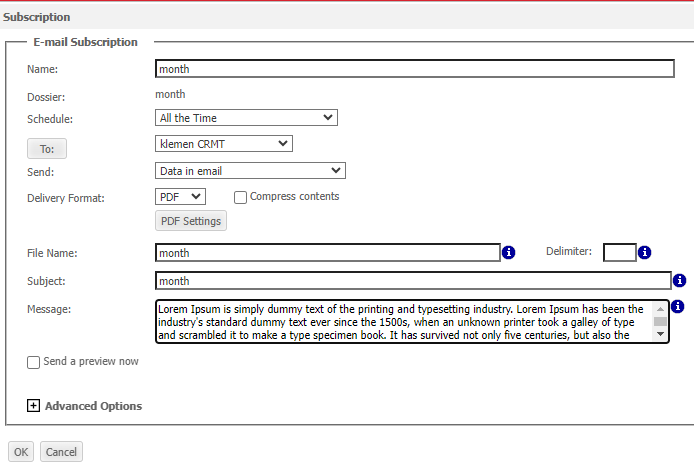Viewport: 694px width, 465px height.
Task: Open the Delivery Format PDF dropdown
Action: coord(180,197)
